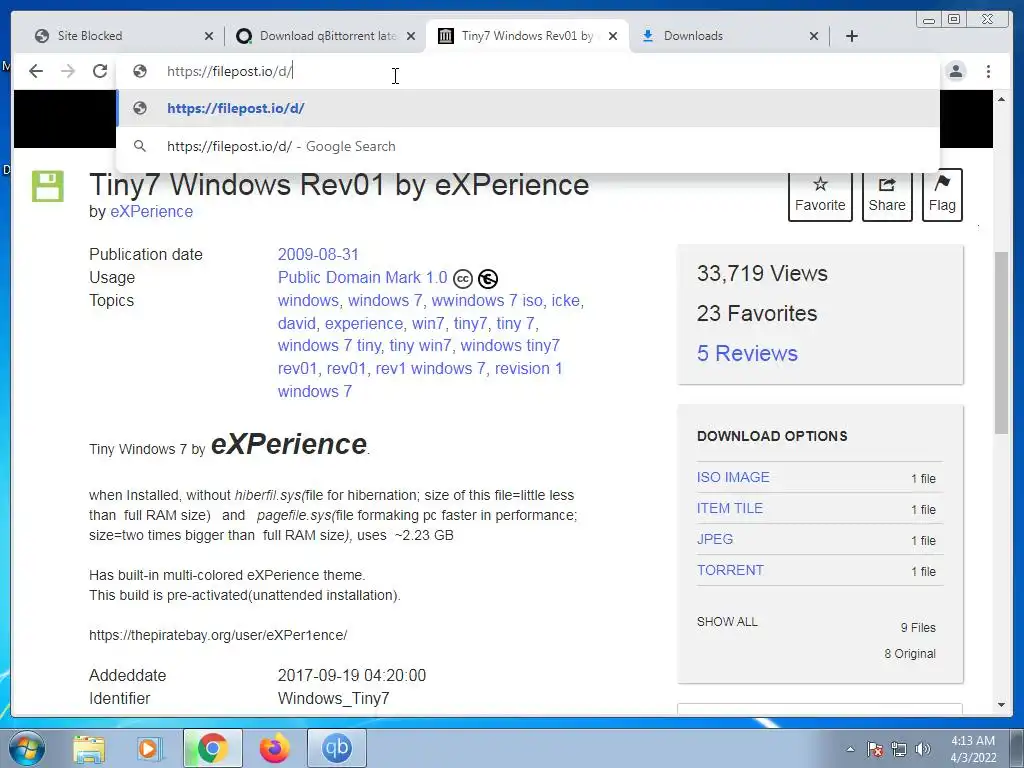Open the eXPerience author link
Viewport: 1024px width, 768px height.
coord(152,212)
